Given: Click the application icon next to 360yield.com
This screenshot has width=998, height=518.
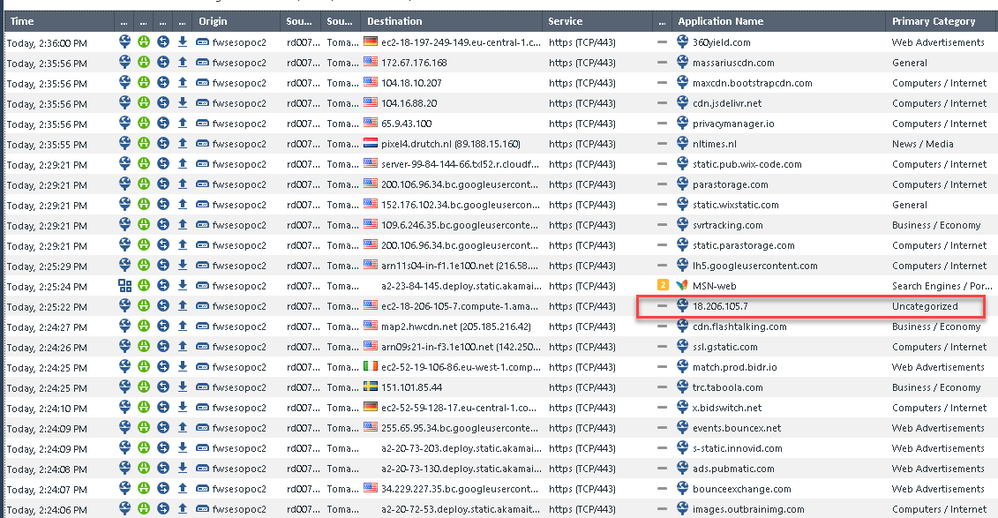Looking at the screenshot, I should click(x=682, y=42).
